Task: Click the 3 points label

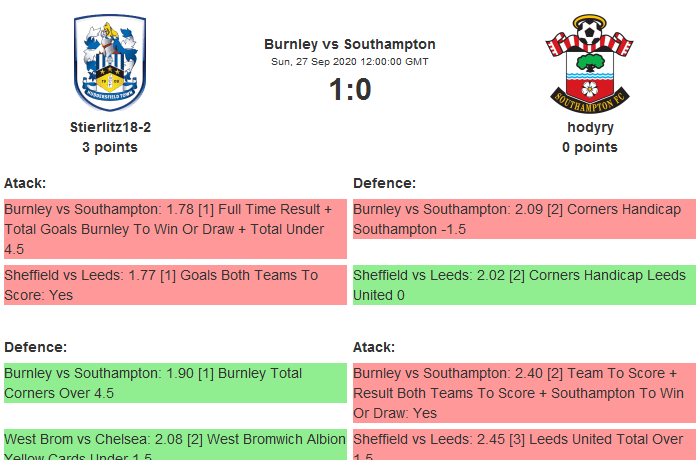Action: [x=110, y=147]
